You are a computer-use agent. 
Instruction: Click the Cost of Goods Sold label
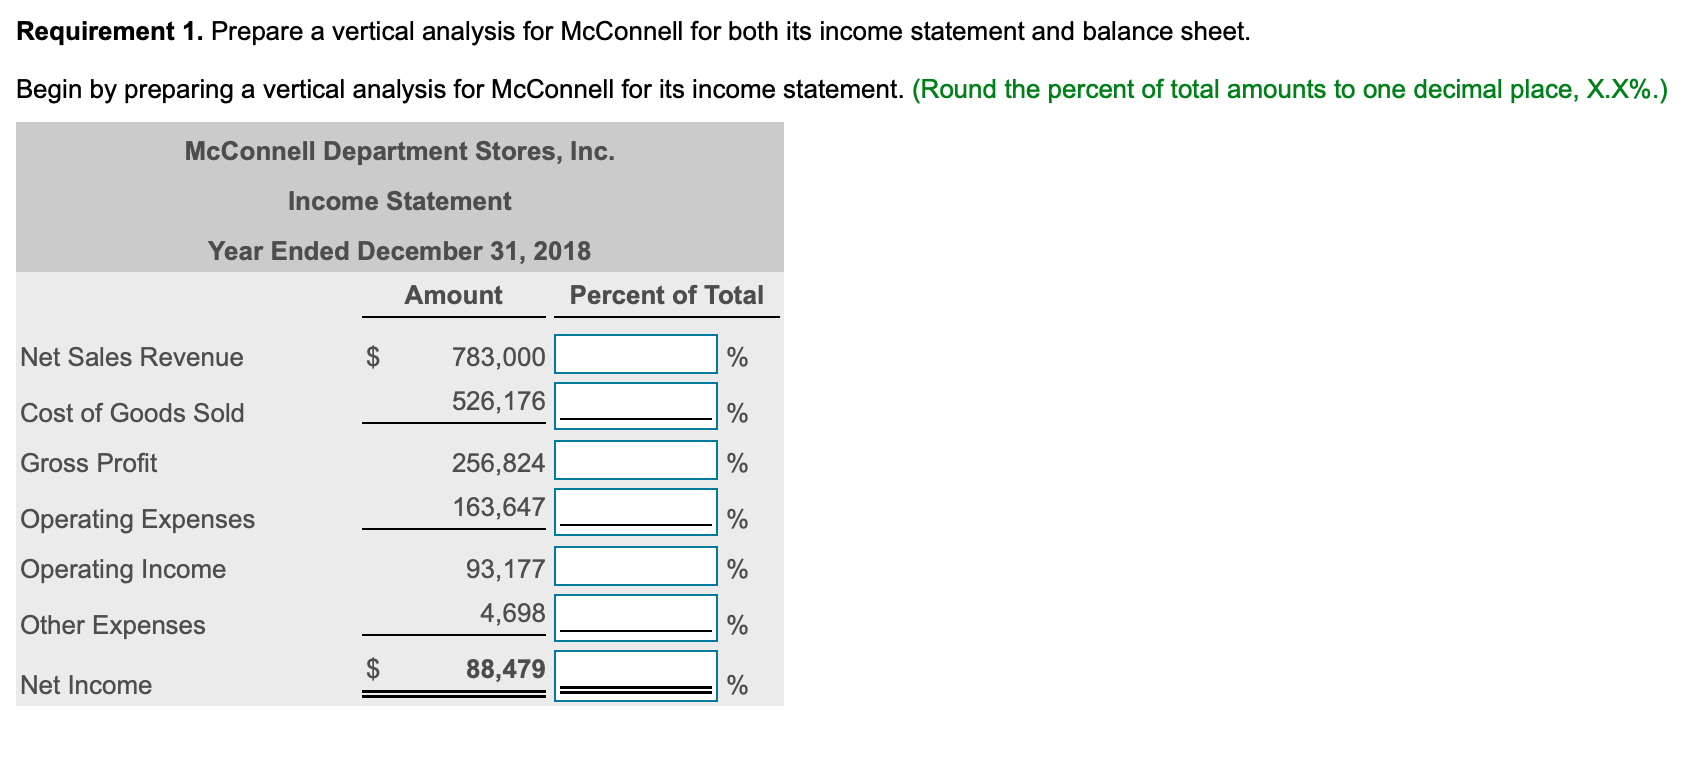point(132,412)
